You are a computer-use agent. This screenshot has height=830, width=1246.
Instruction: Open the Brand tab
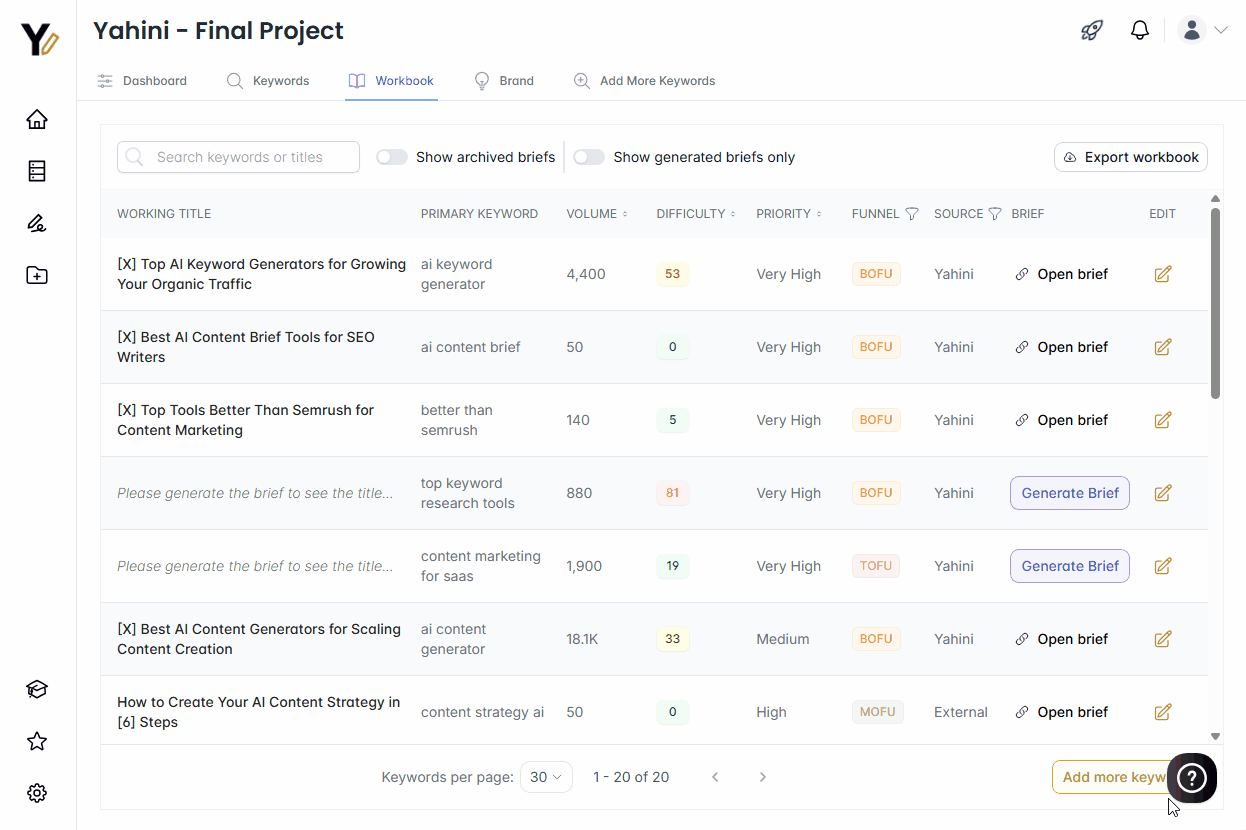504,80
